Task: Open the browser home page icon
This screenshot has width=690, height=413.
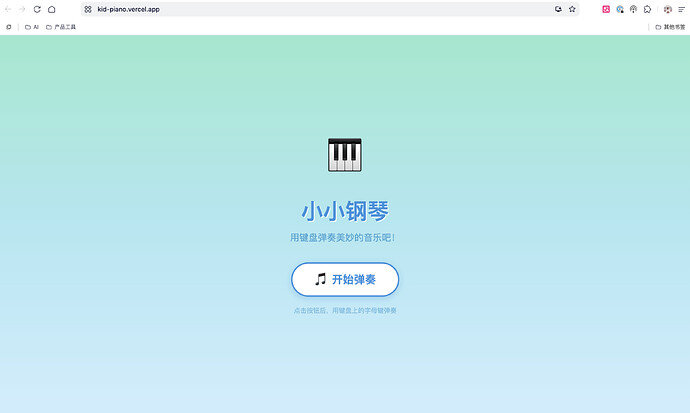Action: [x=51, y=9]
